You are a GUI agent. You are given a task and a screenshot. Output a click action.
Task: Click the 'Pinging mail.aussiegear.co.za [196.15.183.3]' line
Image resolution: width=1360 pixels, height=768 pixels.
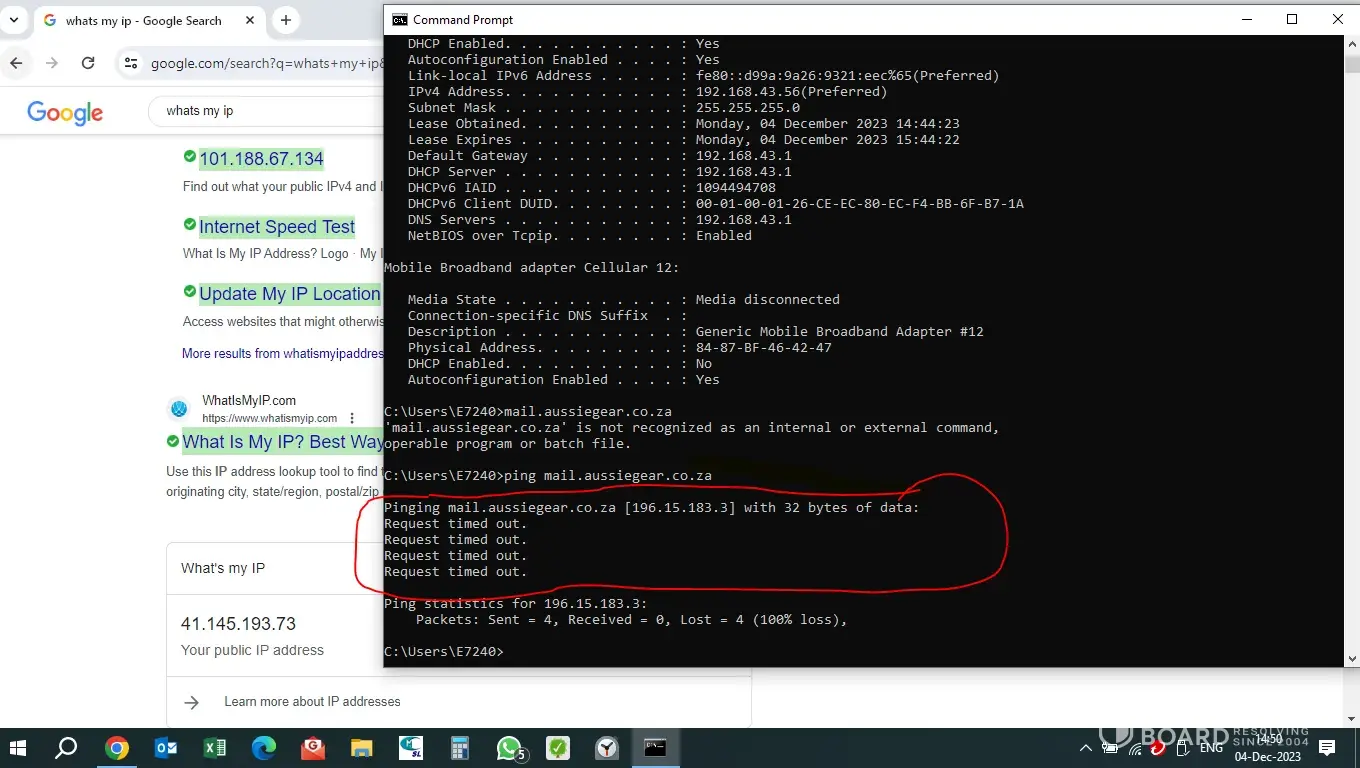point(652,508)
